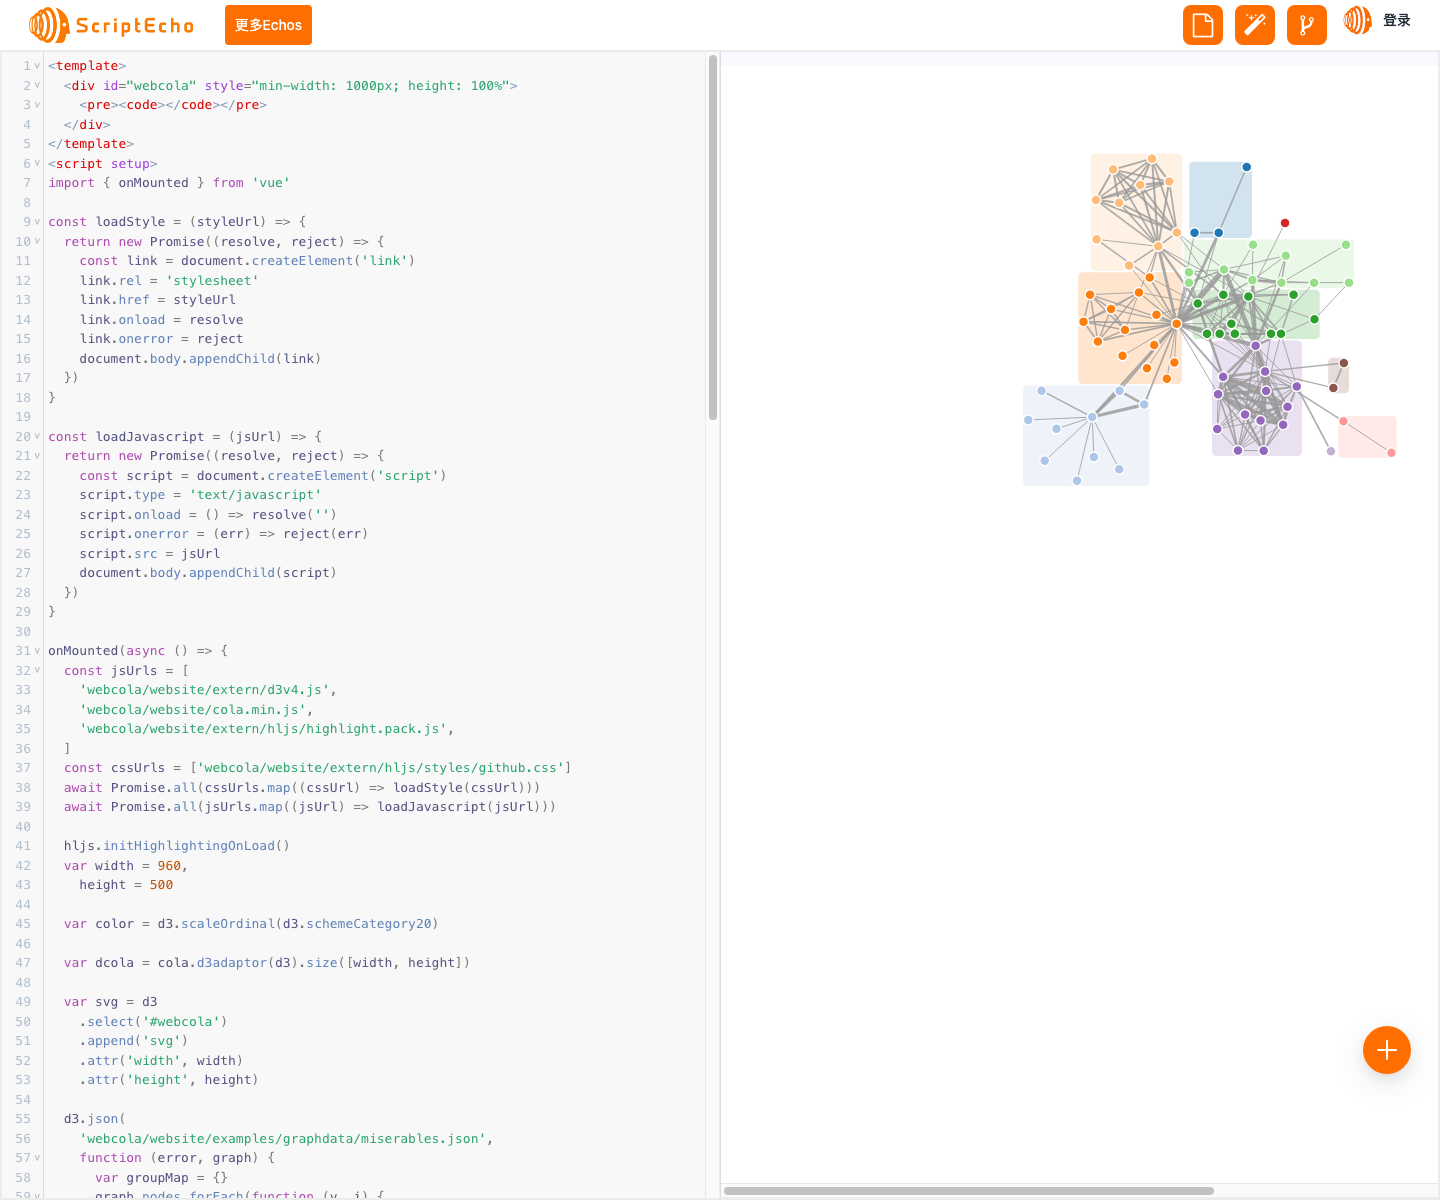Image resolution: width=1440 pixels, height=1200 pixels.
Task: Click 'loadJavascript' on line 20
Action: [150, 437]
